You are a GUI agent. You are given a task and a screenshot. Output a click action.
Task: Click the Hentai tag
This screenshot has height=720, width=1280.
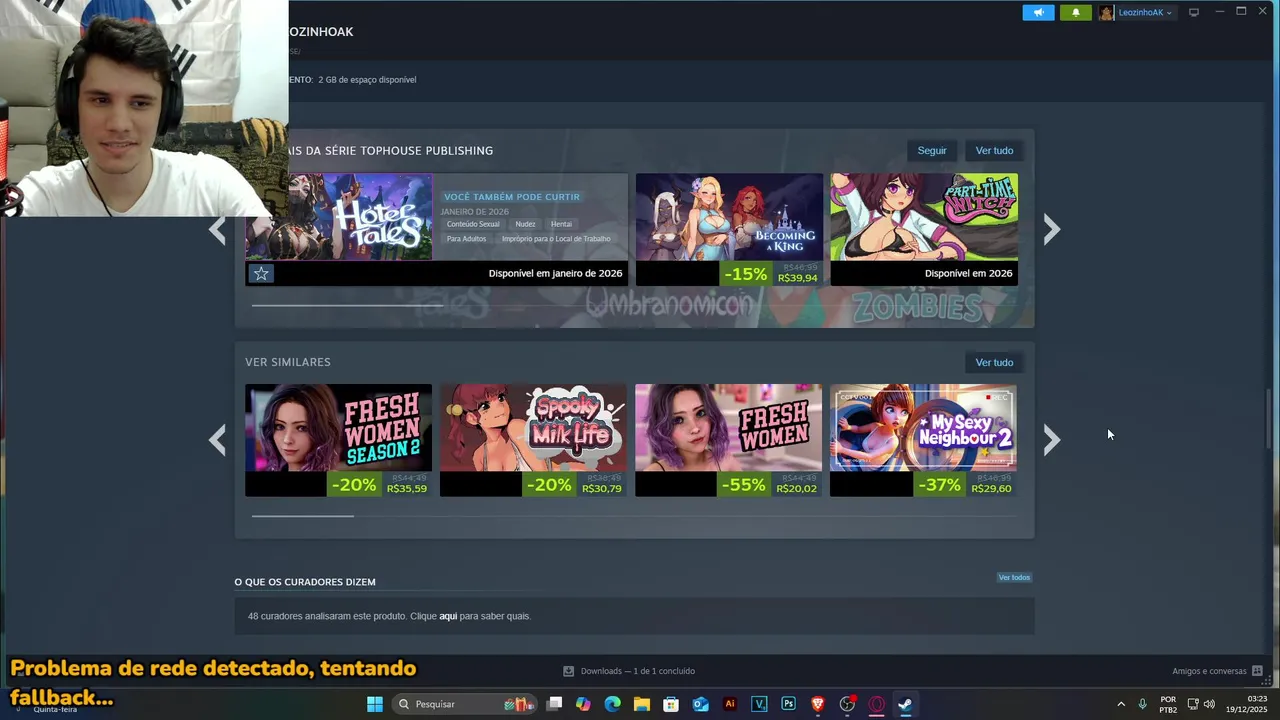(561, 224)
